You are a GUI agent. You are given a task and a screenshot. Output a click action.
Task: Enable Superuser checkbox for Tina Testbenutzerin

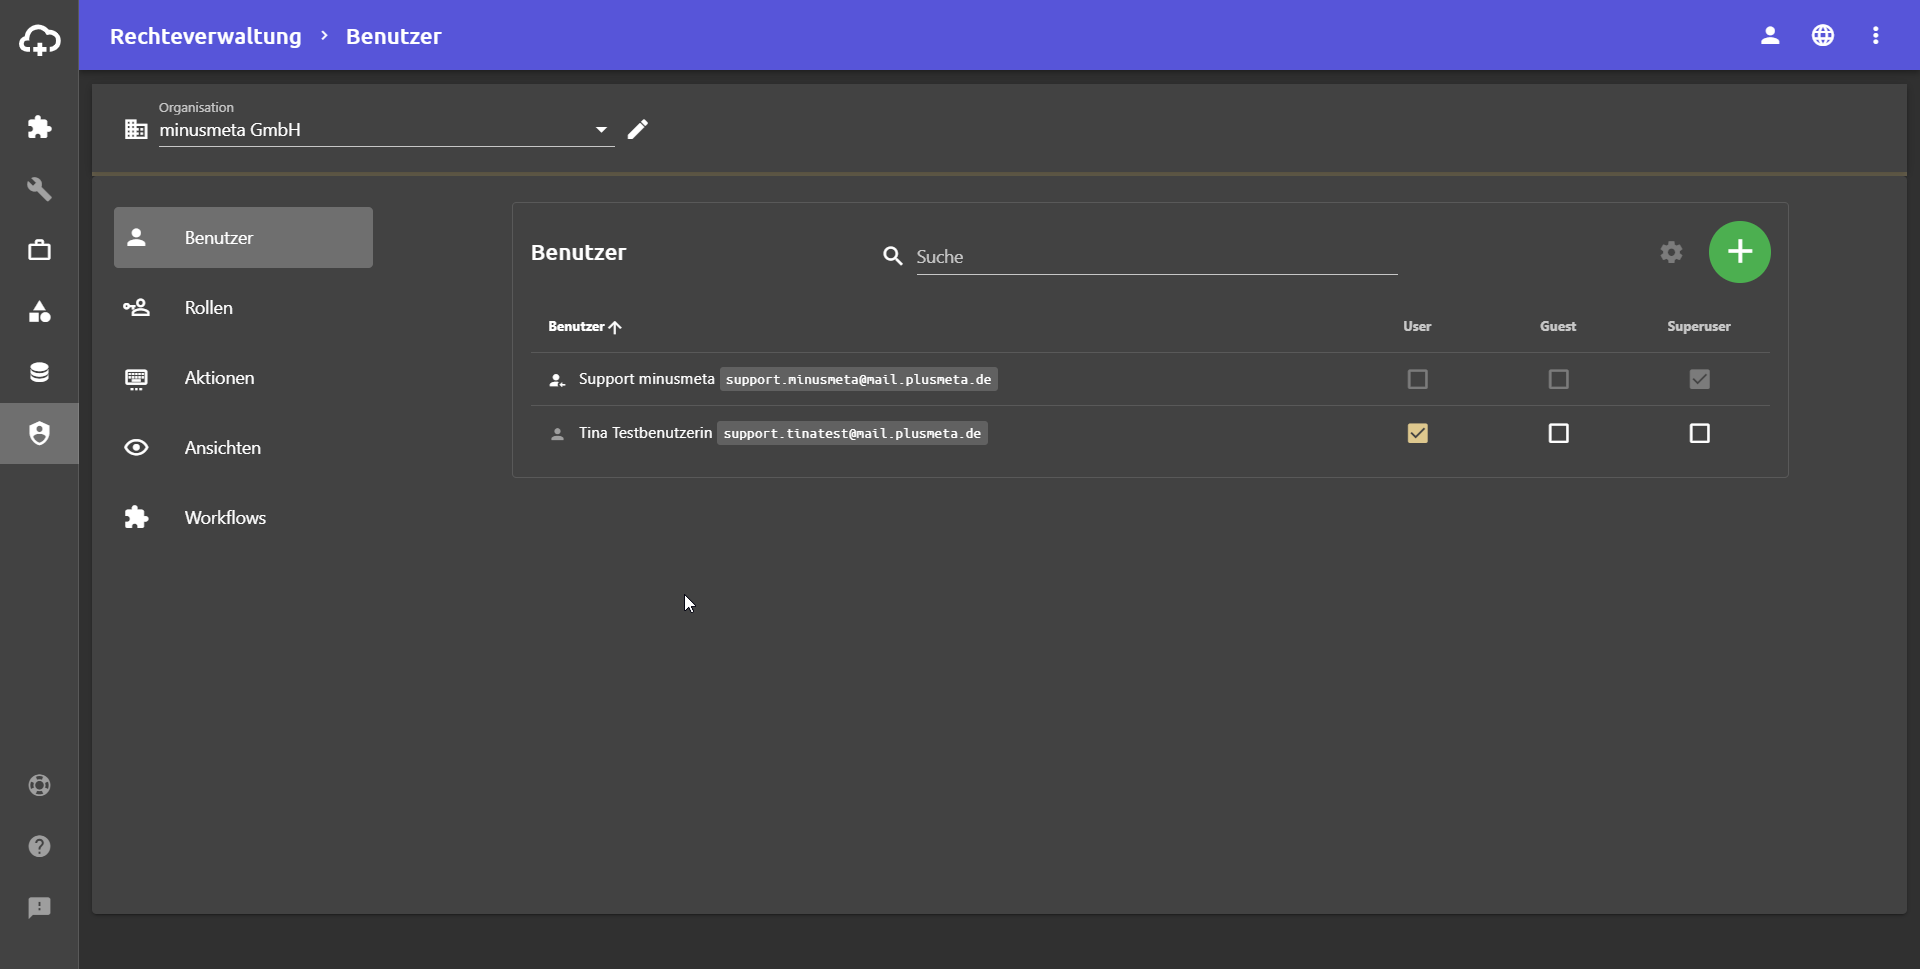pyautogui.click(x=1699, y=433)
